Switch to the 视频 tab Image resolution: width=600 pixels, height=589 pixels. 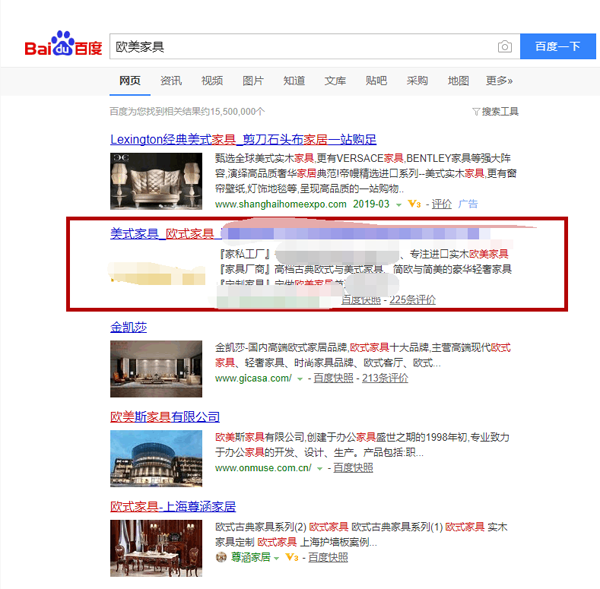[x=212, y=81]
